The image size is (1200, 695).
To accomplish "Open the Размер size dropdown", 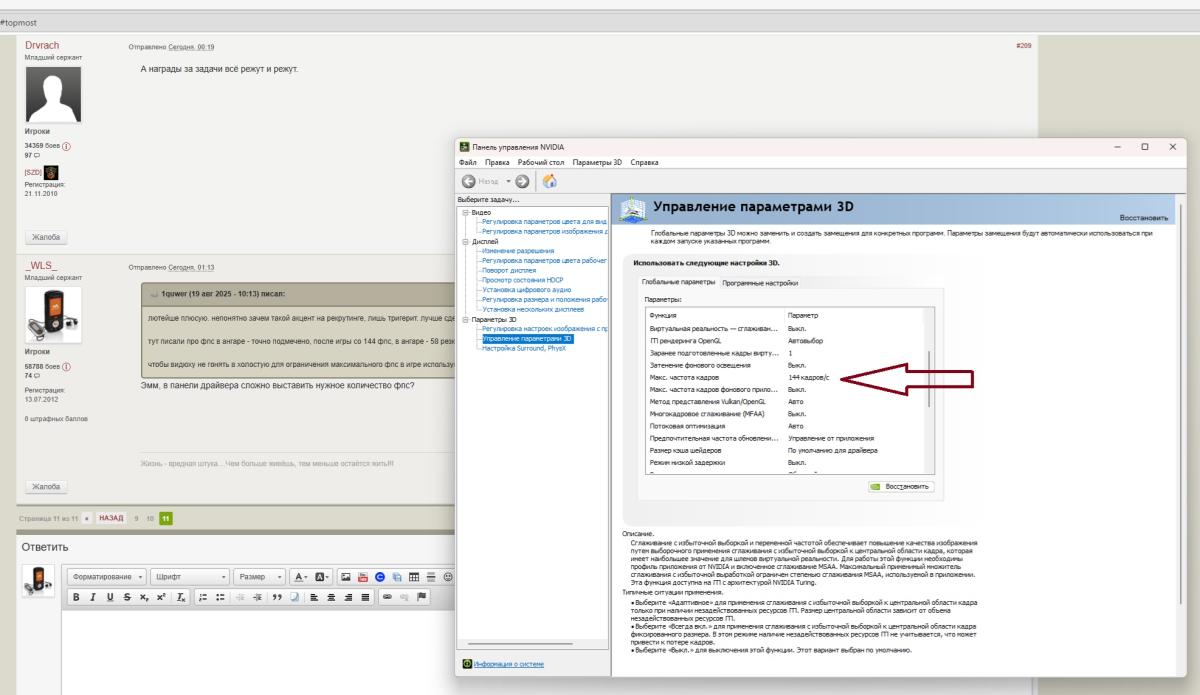I will (x=258, y=577).
